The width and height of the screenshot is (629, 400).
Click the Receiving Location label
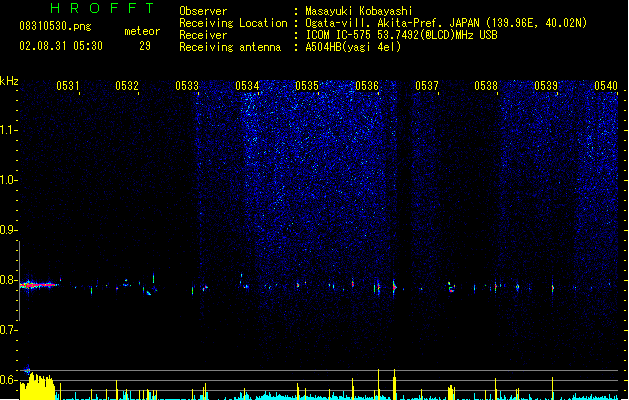[x=233, y=23]
